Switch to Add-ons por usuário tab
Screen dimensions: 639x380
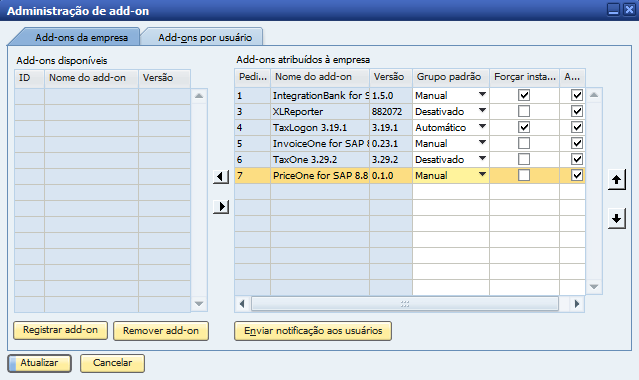205,38
